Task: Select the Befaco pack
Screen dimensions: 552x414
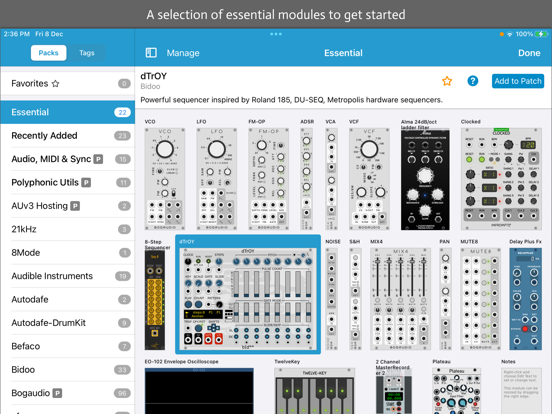Action: (68, 346)
